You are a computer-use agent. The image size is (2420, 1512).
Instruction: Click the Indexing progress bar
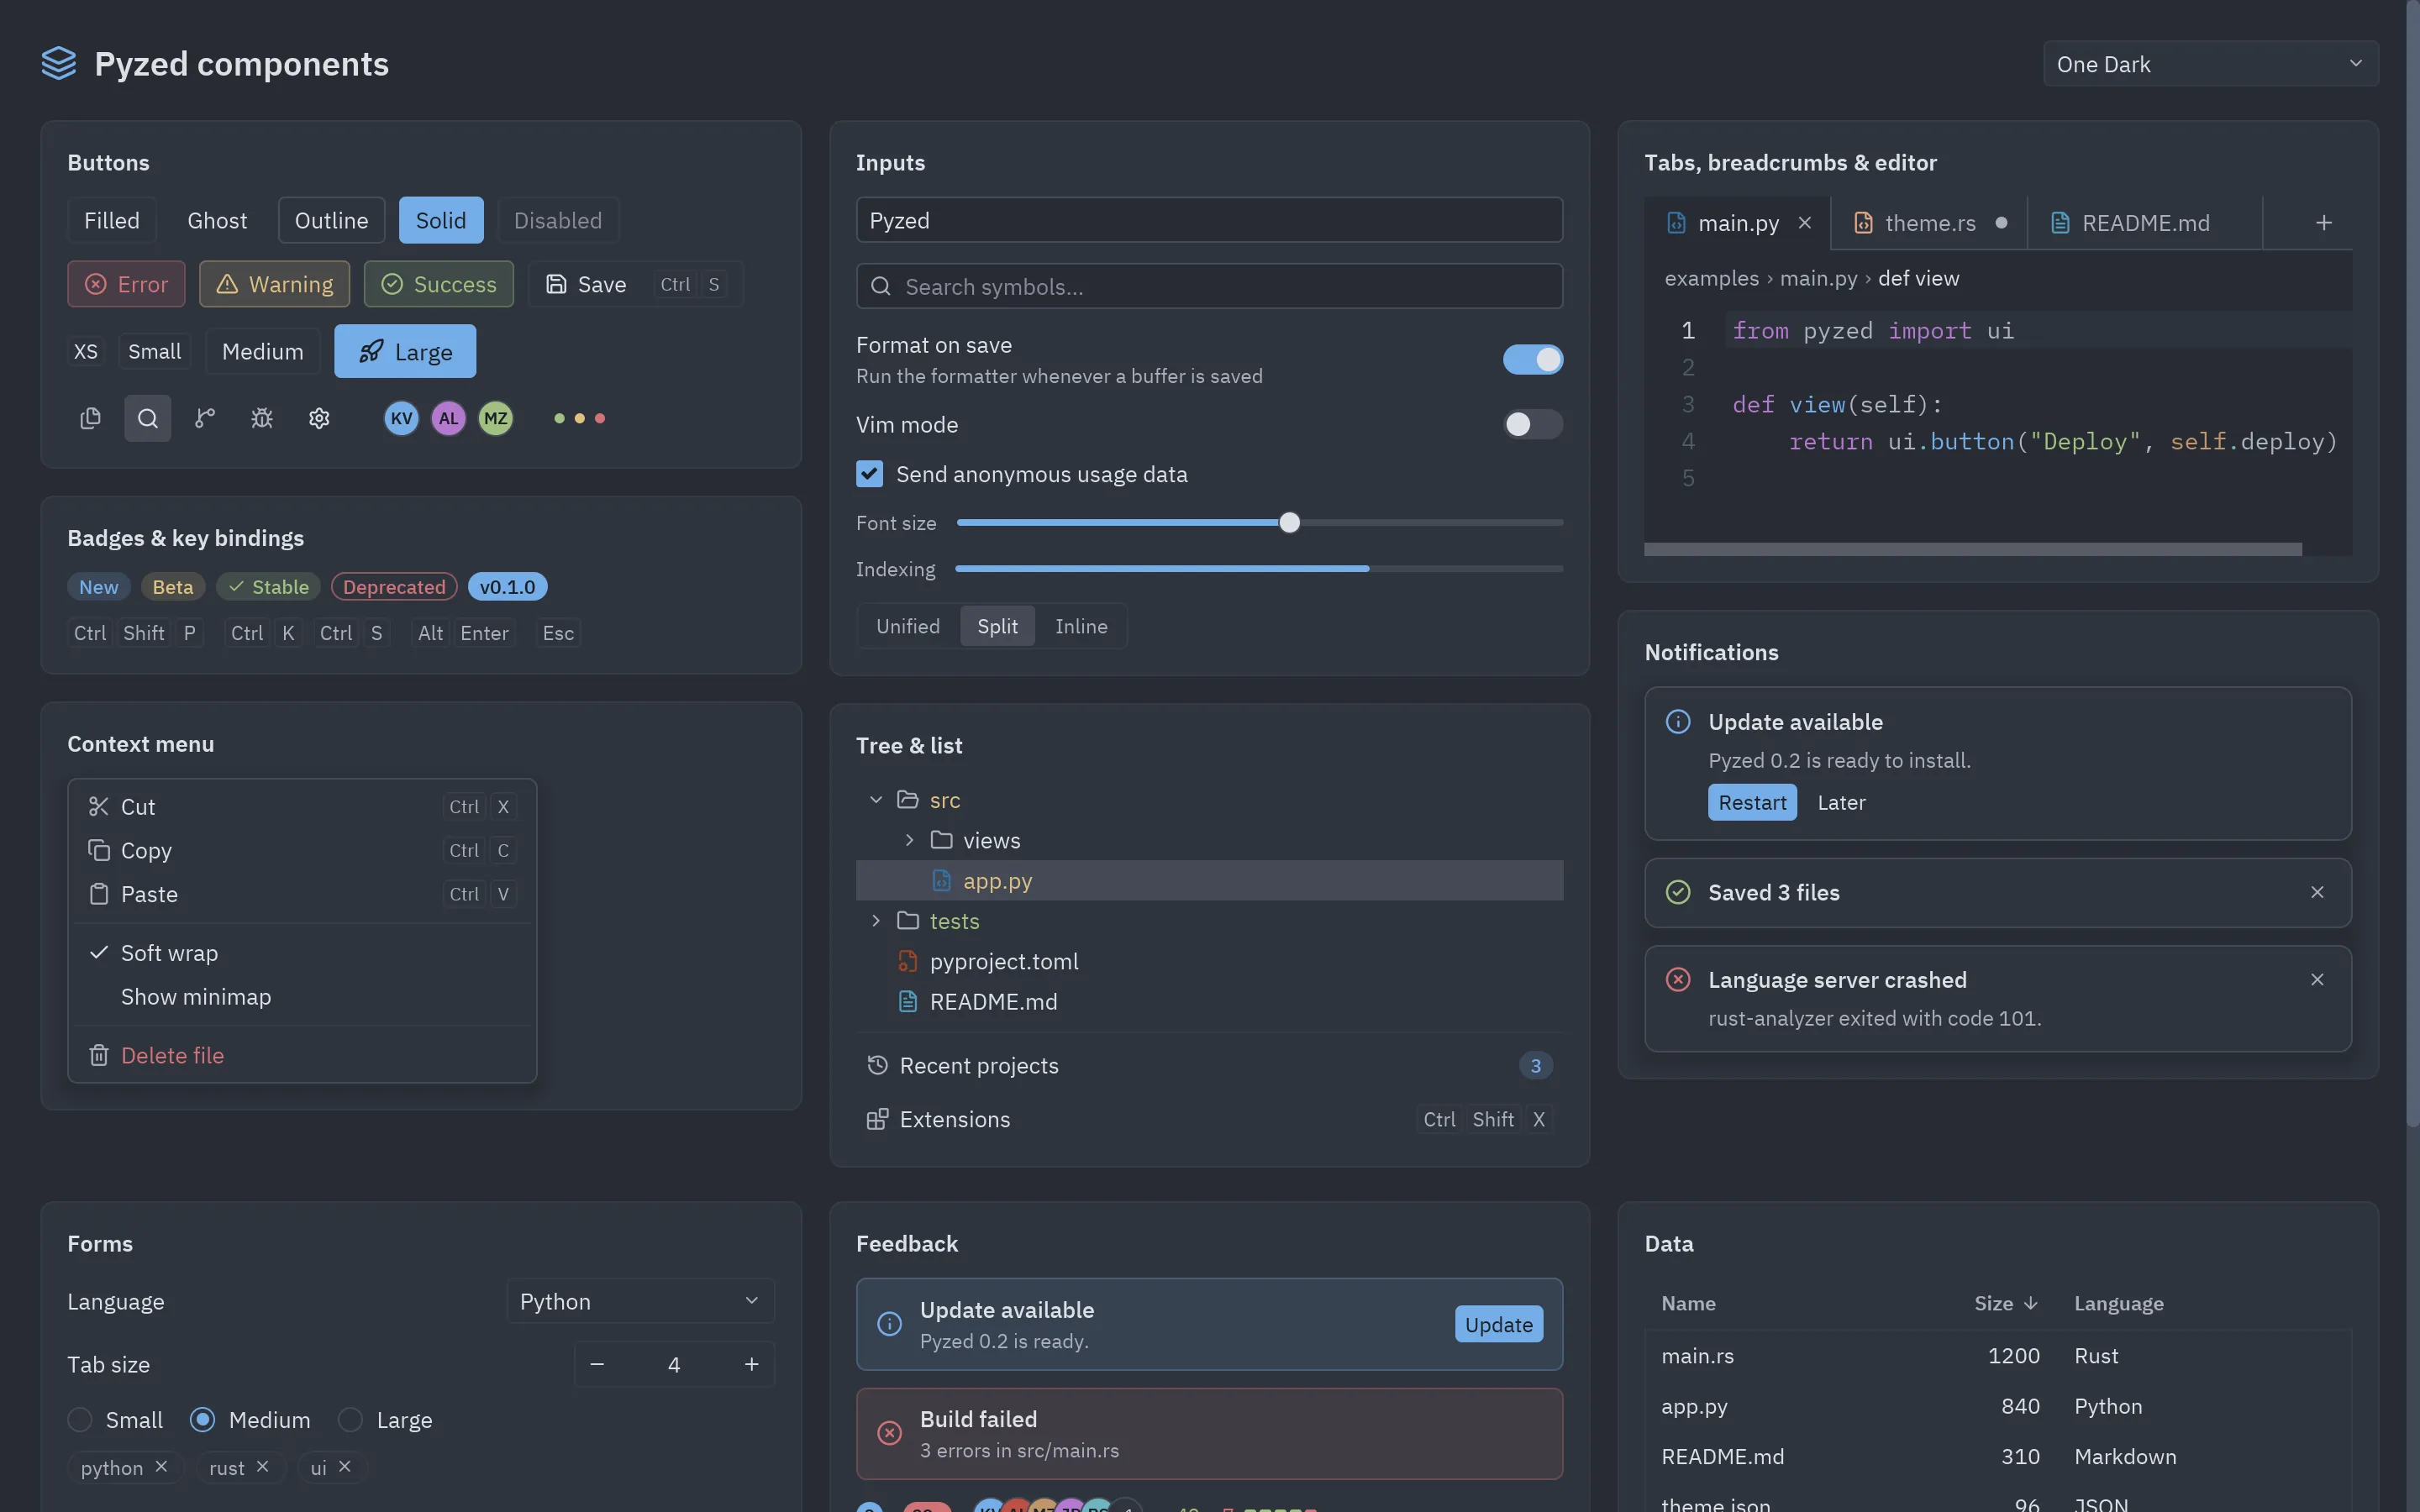click(x=1259, y=568)
